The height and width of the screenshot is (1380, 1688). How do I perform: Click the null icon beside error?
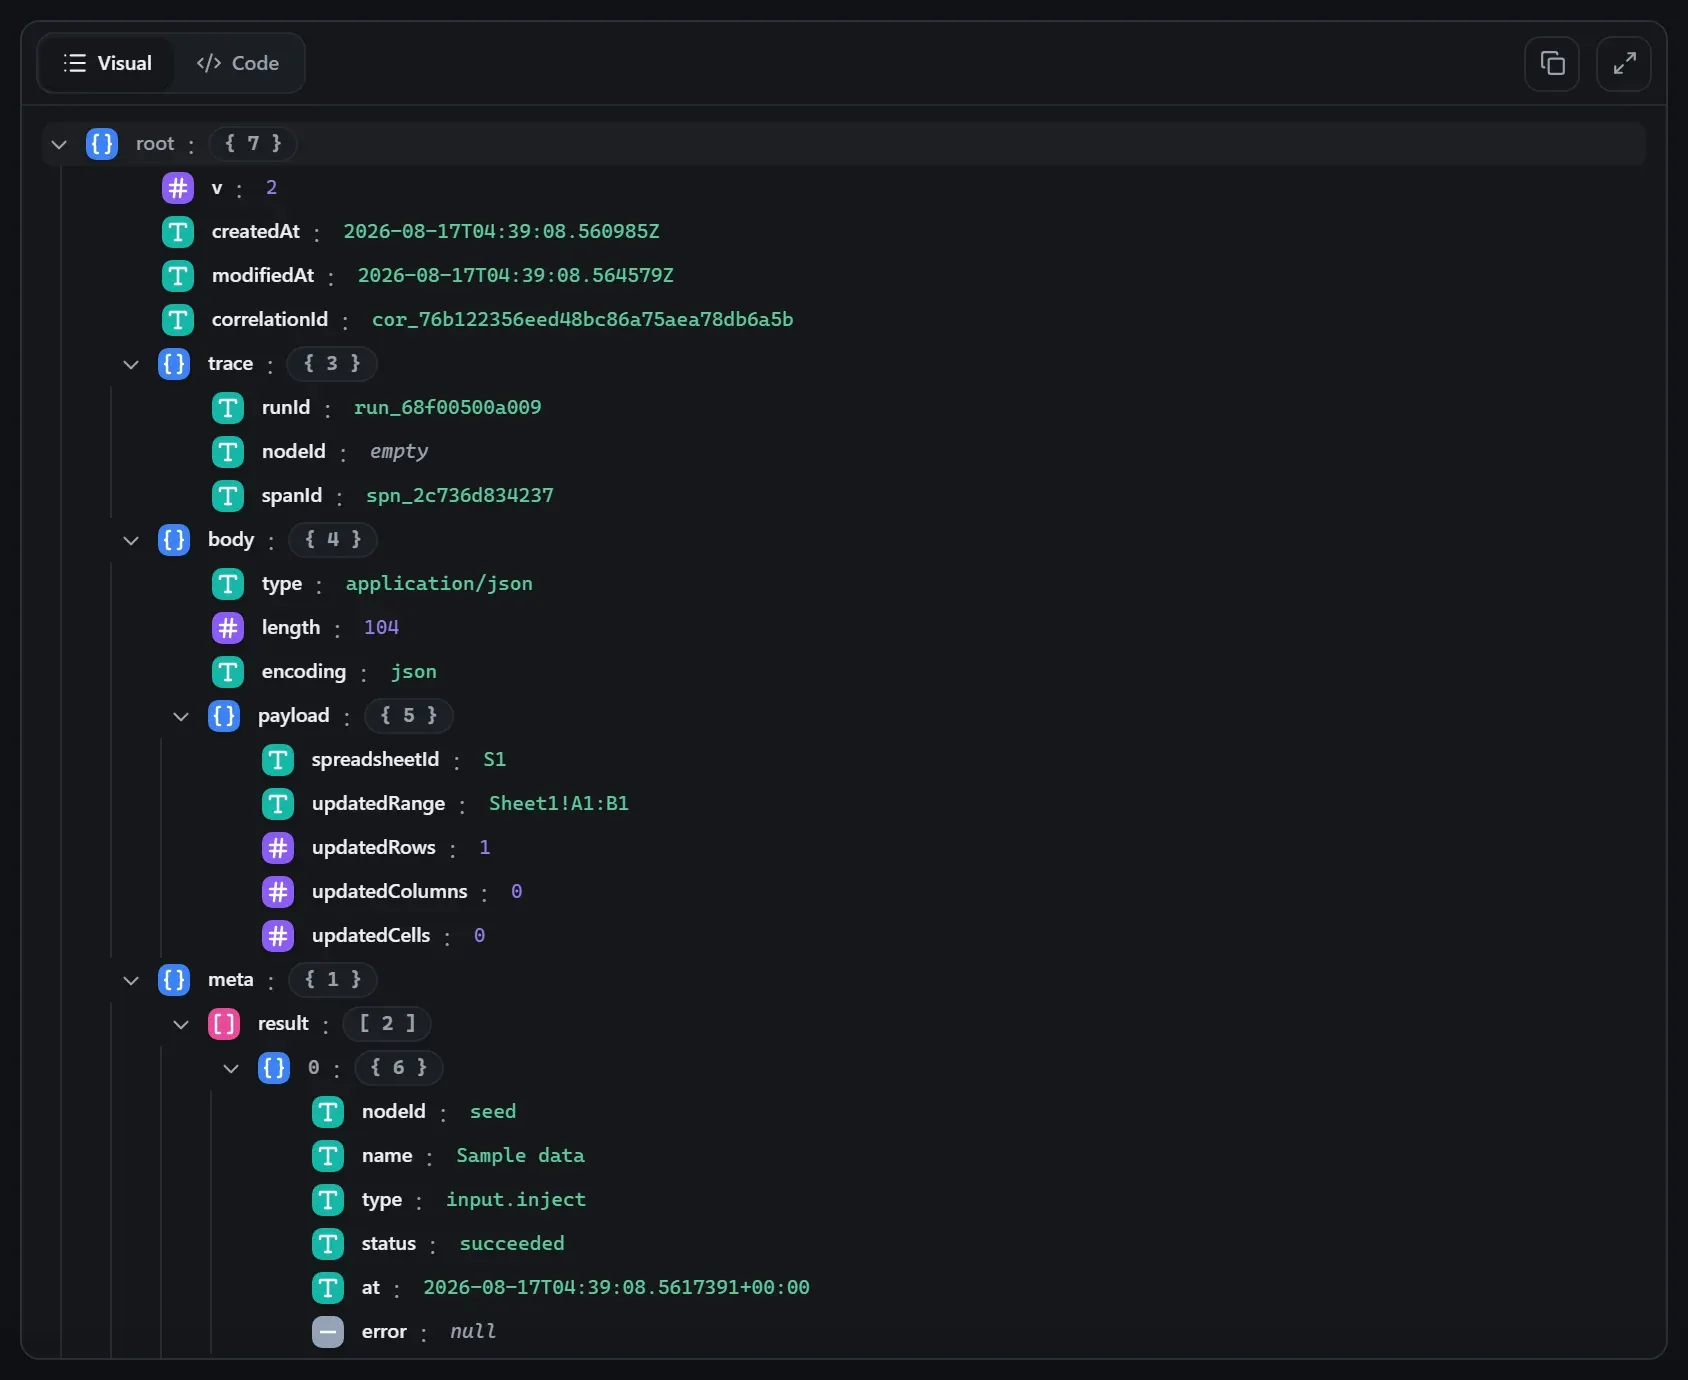[x=328, y=1332]
